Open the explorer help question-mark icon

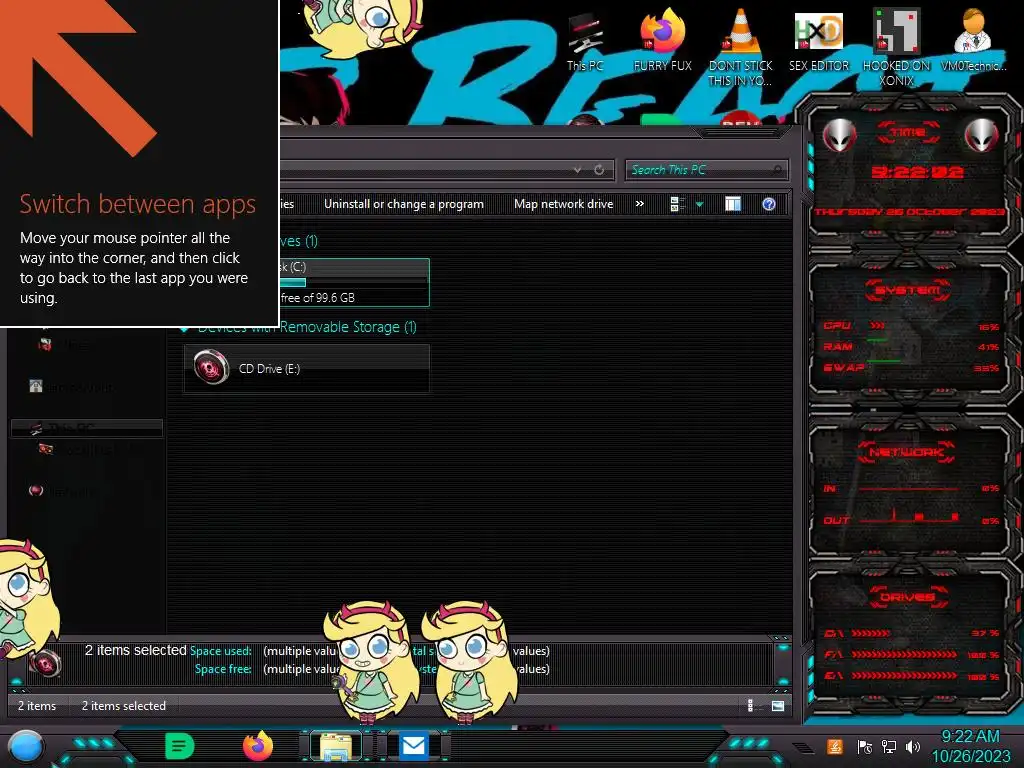point(769,204)
